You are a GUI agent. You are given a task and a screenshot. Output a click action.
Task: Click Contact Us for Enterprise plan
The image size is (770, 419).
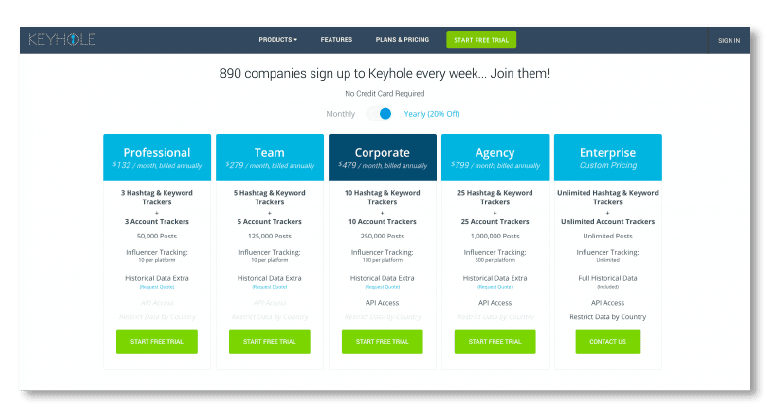point(607,341)
